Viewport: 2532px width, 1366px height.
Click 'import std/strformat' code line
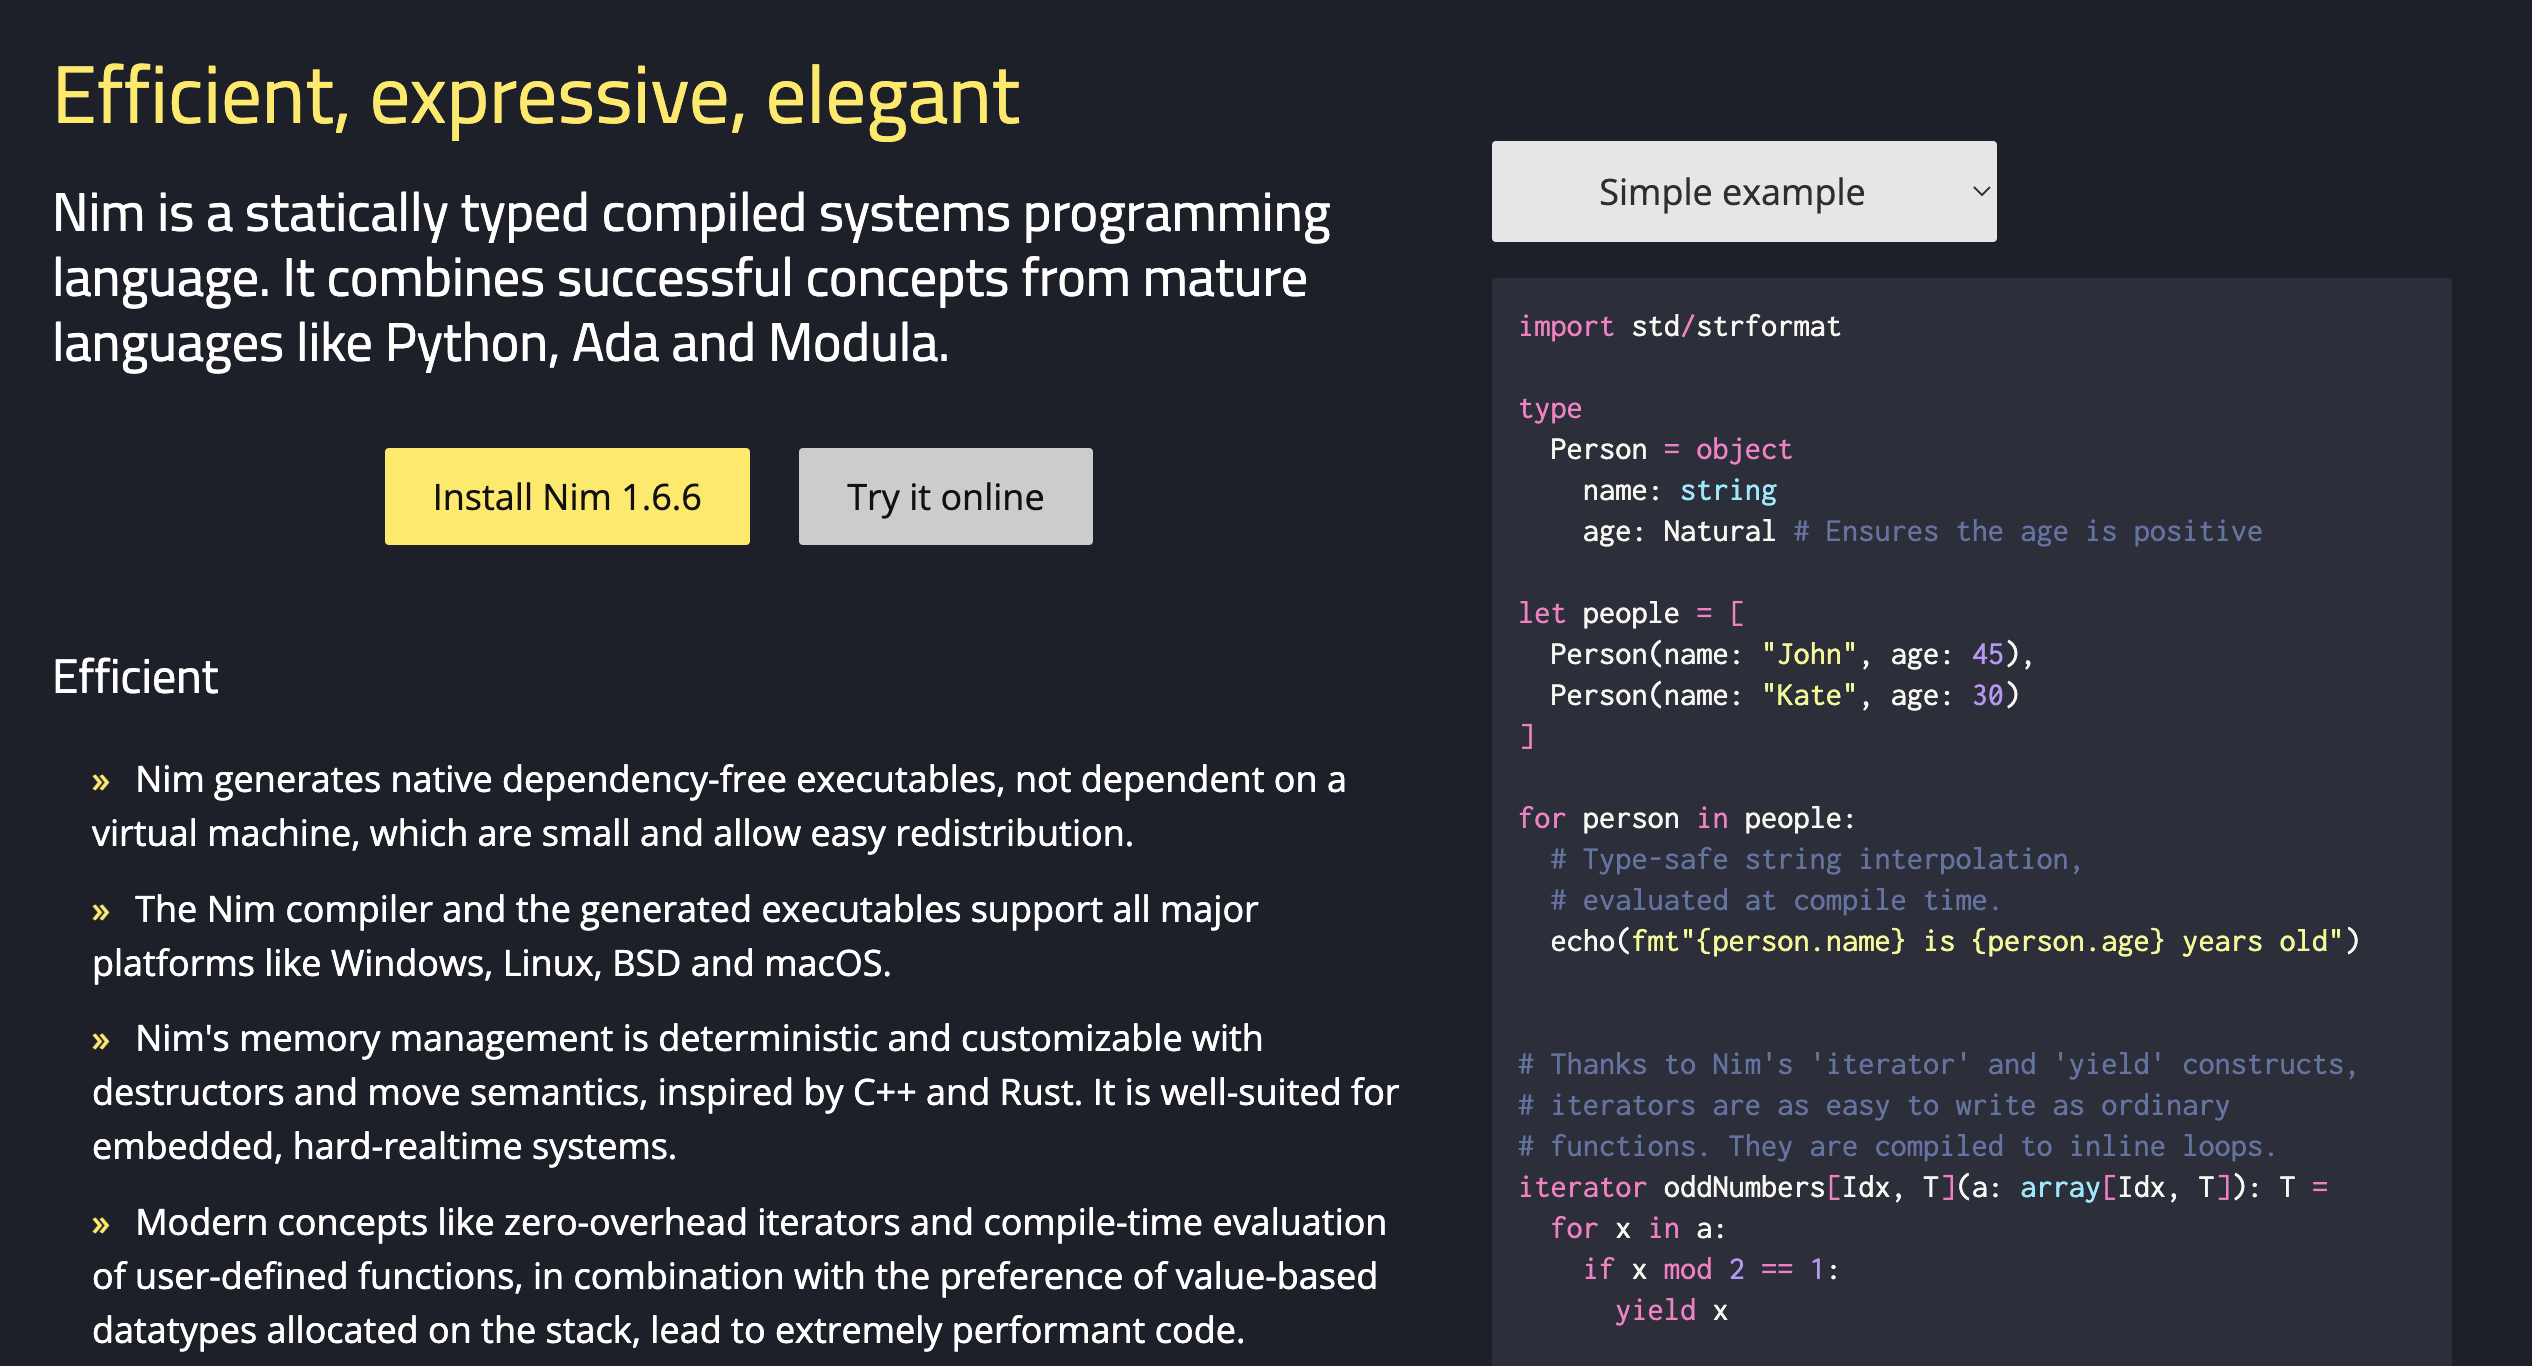pos(1679,327)
